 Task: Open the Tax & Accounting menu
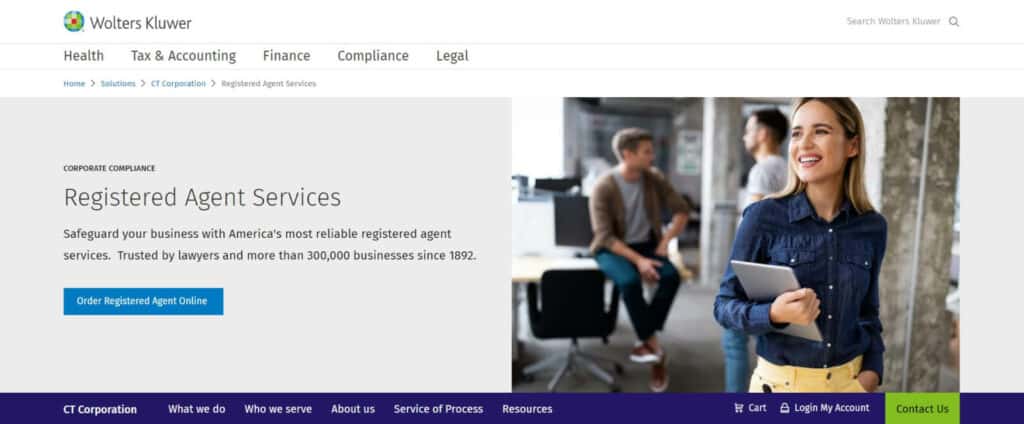183,56
